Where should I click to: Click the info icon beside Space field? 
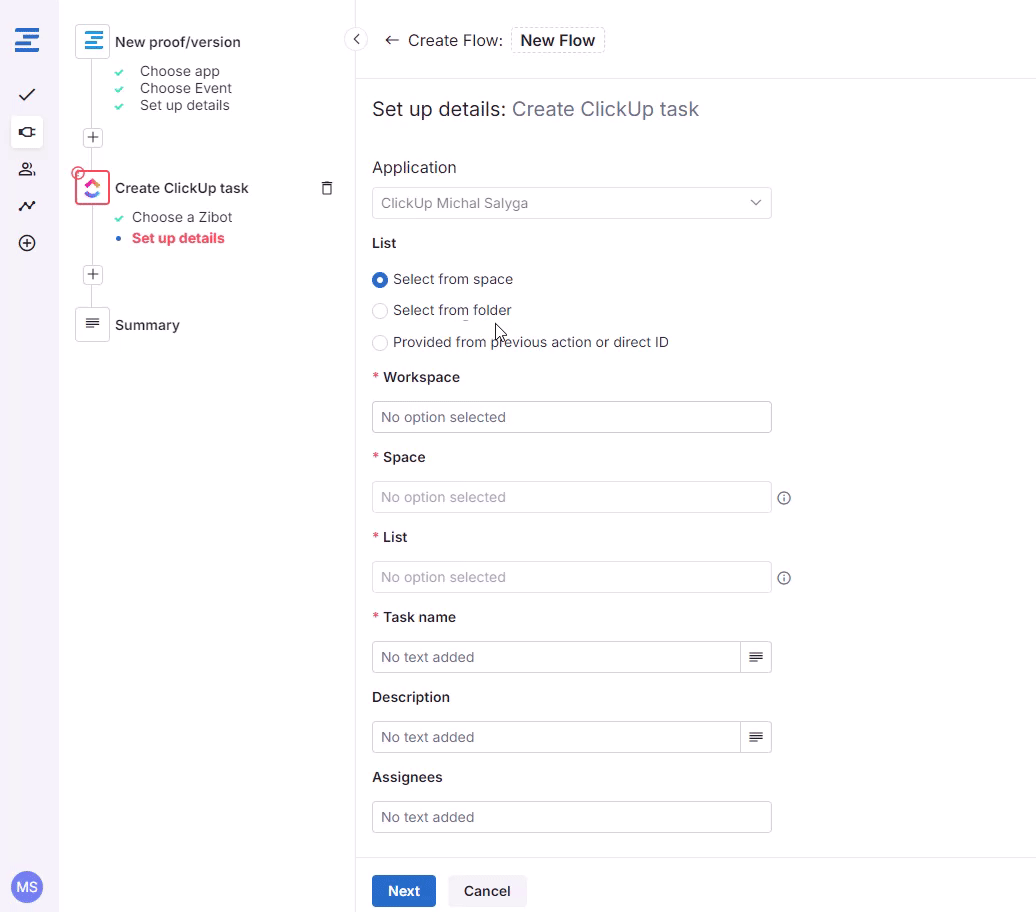point(784,498)
